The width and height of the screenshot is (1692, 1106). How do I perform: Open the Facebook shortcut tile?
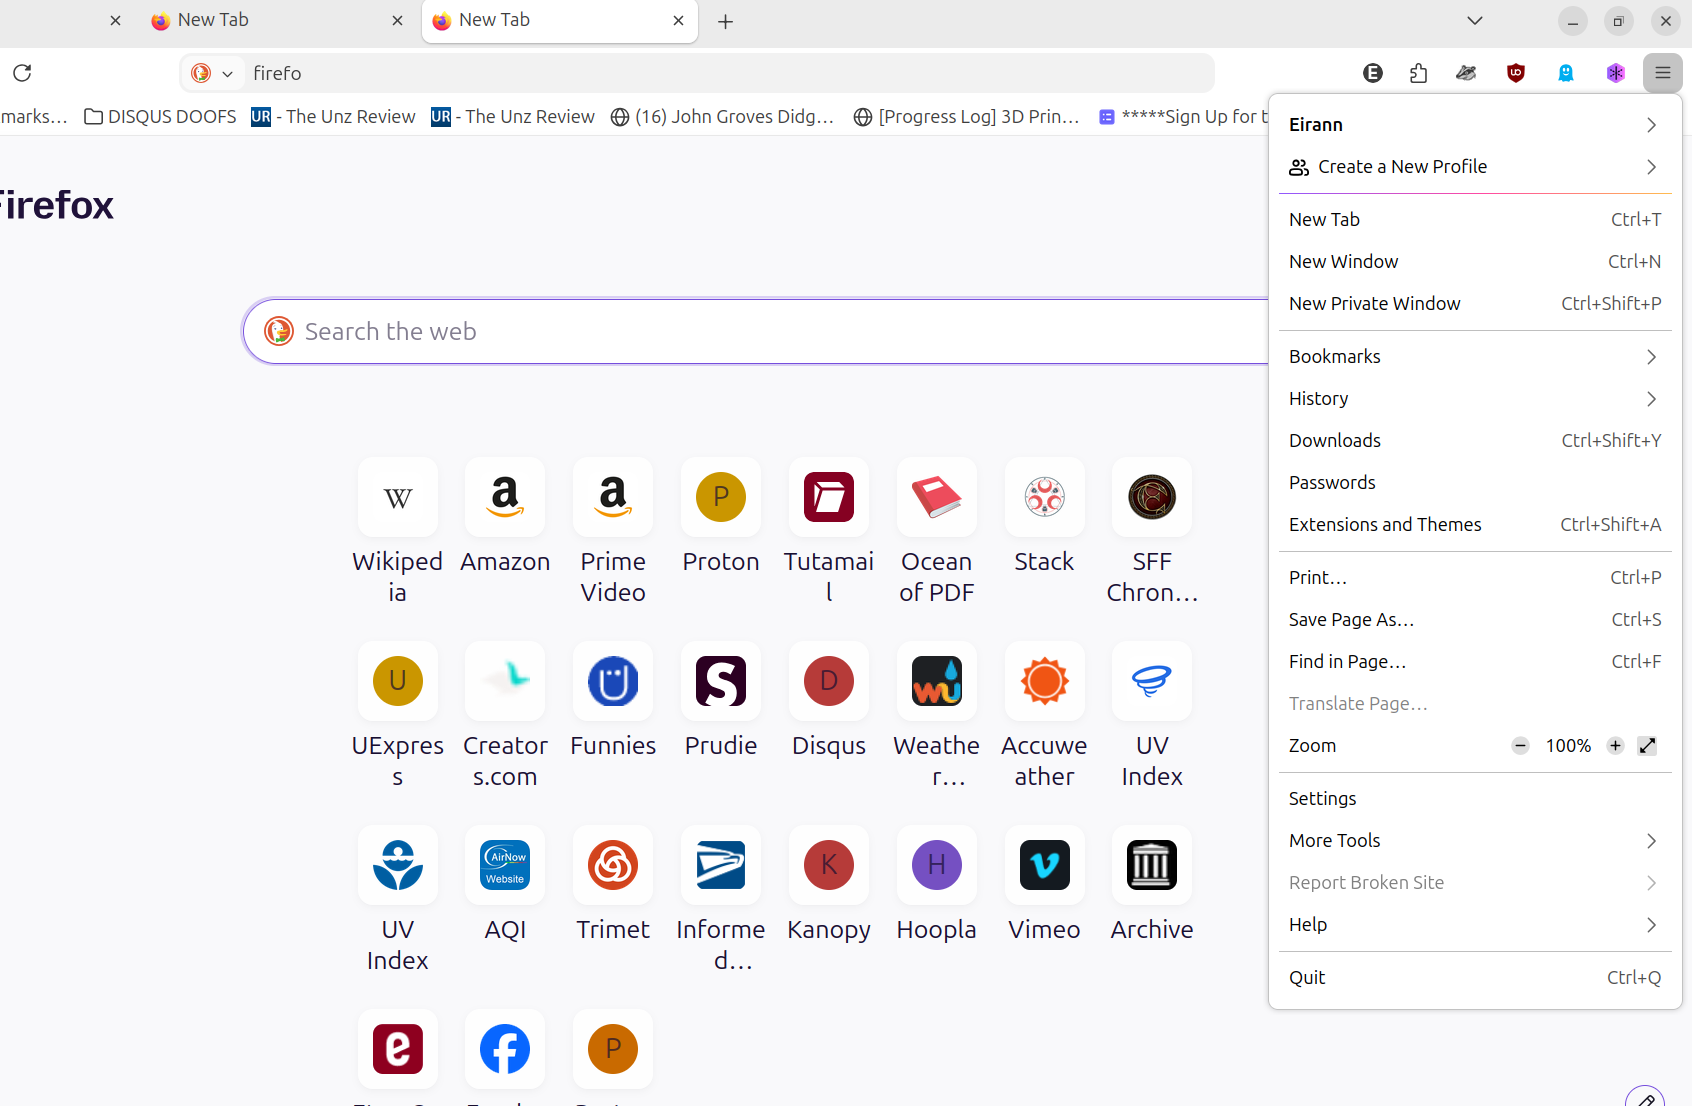pos(505,1050)
